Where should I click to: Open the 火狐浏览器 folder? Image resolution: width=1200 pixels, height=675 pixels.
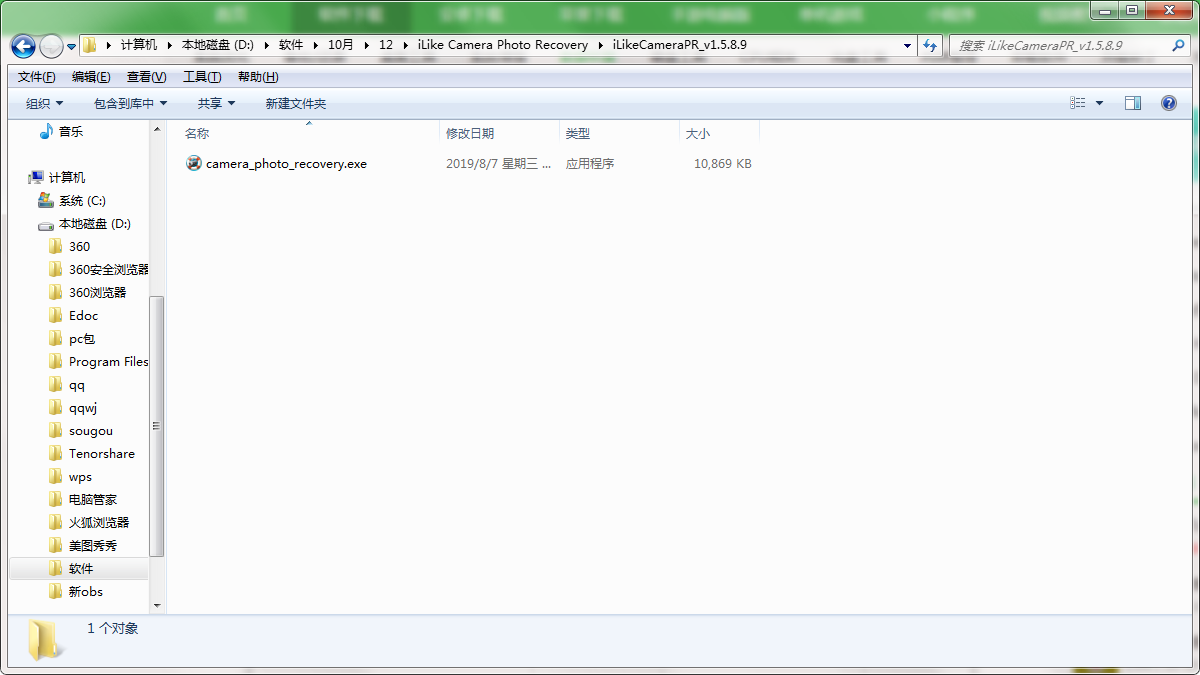point(99,522)
